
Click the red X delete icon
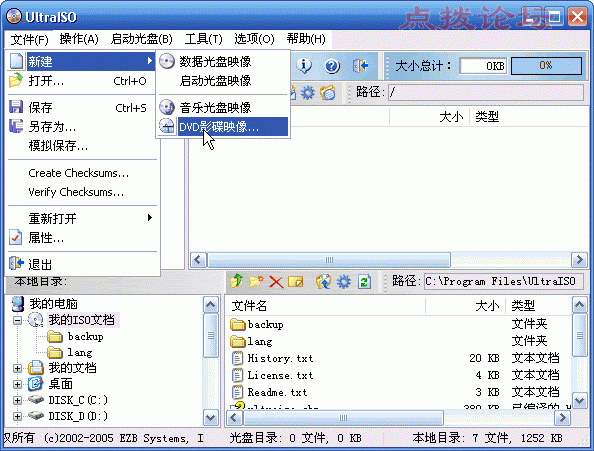coord(276,282)
